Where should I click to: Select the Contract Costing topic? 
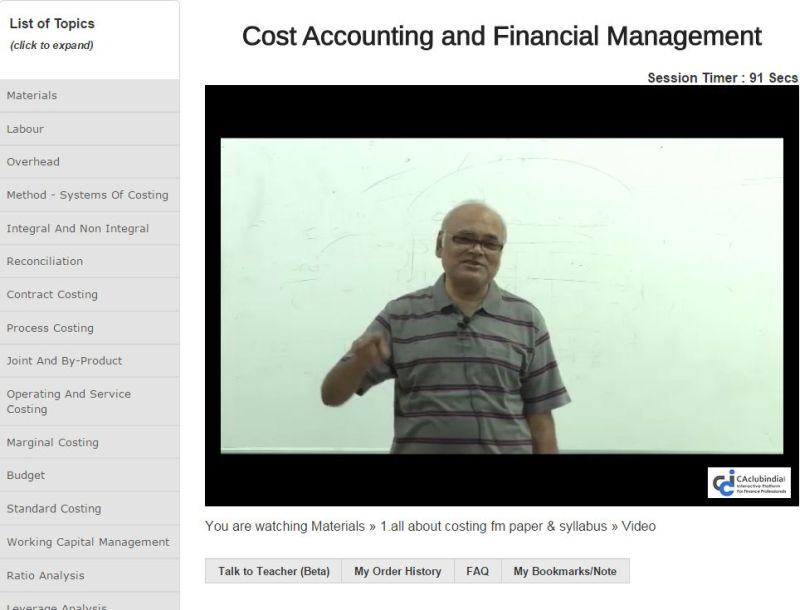(52, 295)
